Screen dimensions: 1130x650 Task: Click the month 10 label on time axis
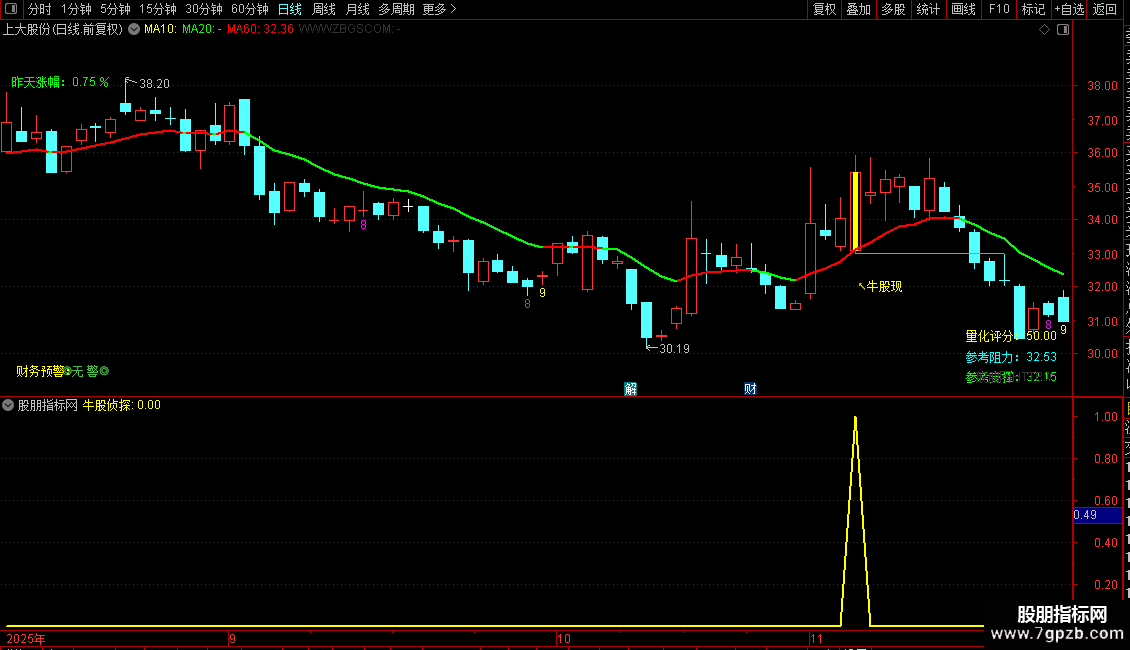point(564,639)
